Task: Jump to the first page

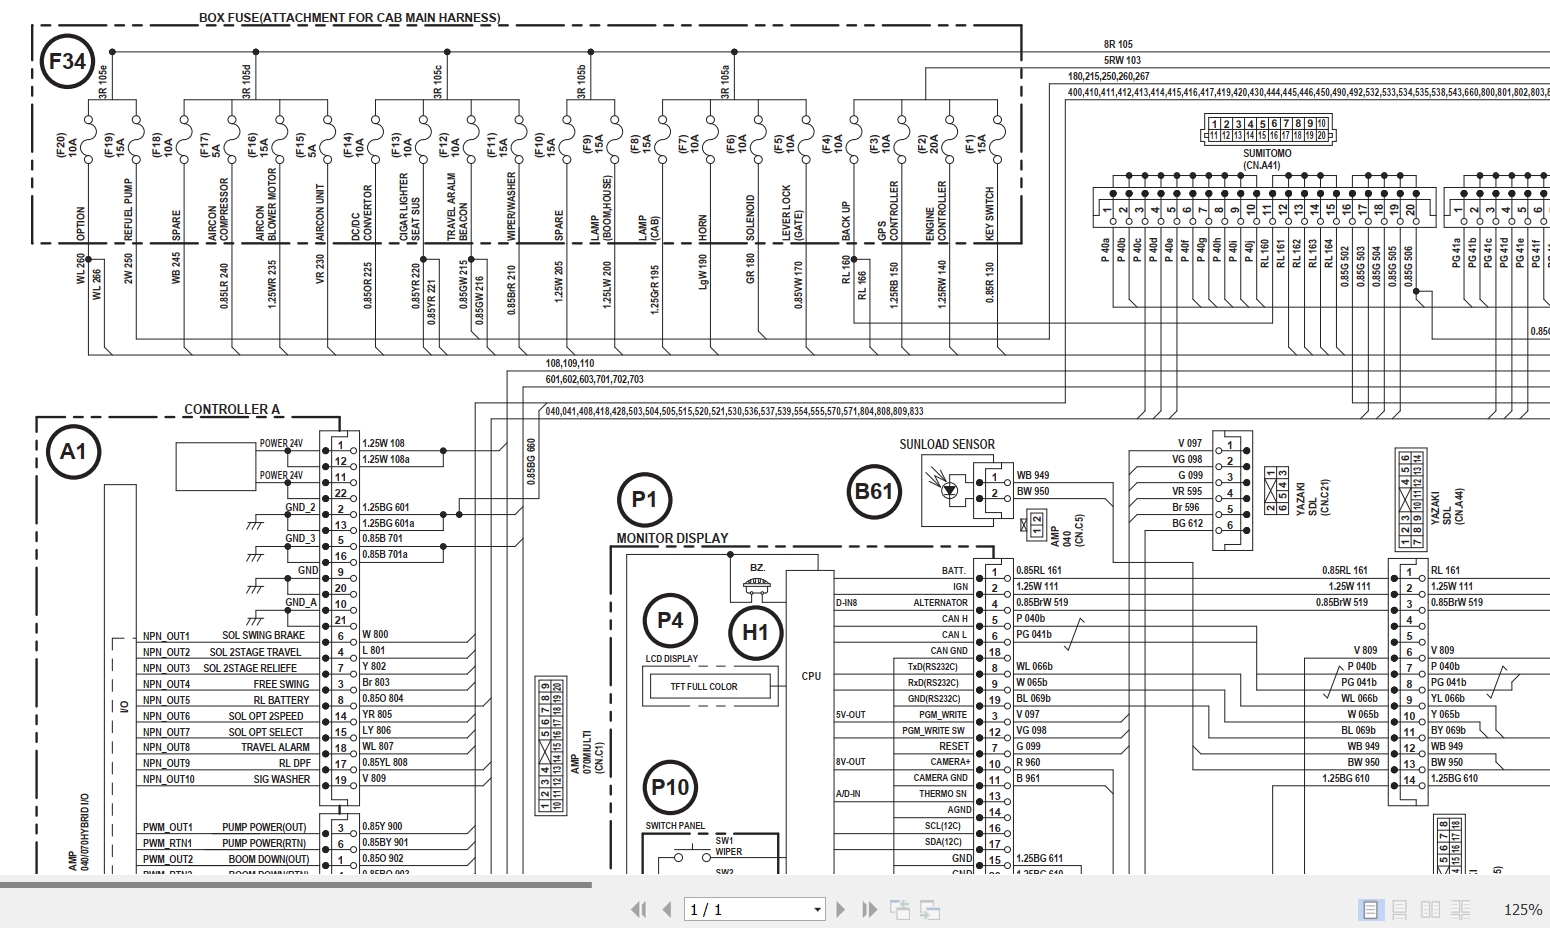Action: [x=640, y=910]
